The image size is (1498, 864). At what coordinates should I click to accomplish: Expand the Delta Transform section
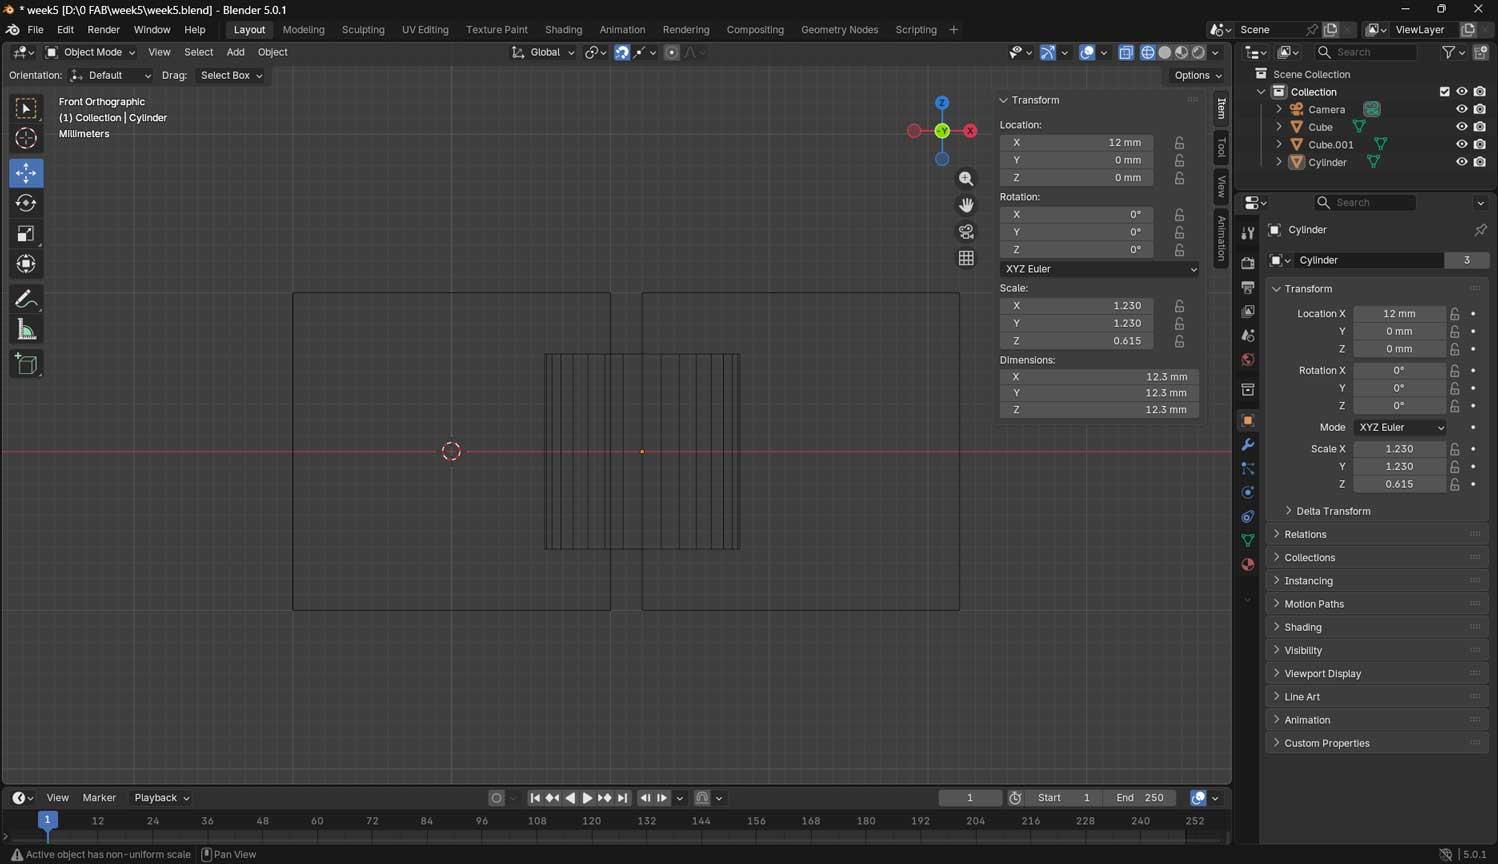click(x=1332, y=511)
